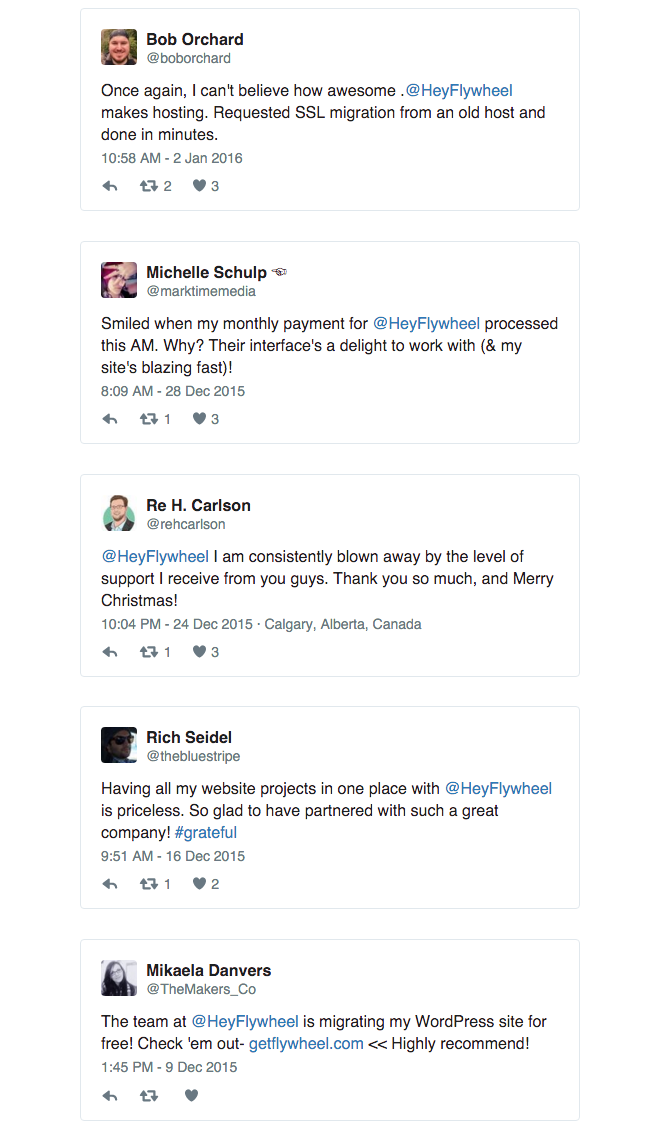
Task: Reply to Bob Orchard's tweet
Action: point(110,186)
